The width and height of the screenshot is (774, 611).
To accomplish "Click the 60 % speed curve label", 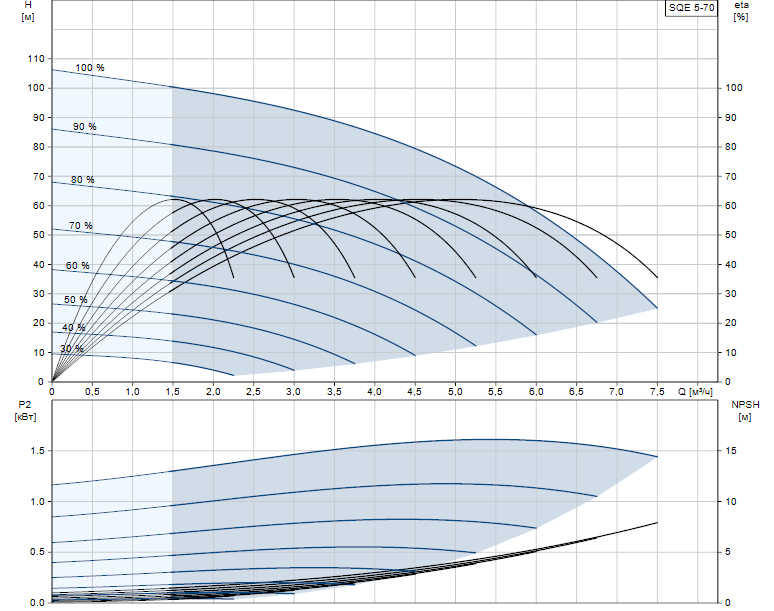I will point(77,266).
